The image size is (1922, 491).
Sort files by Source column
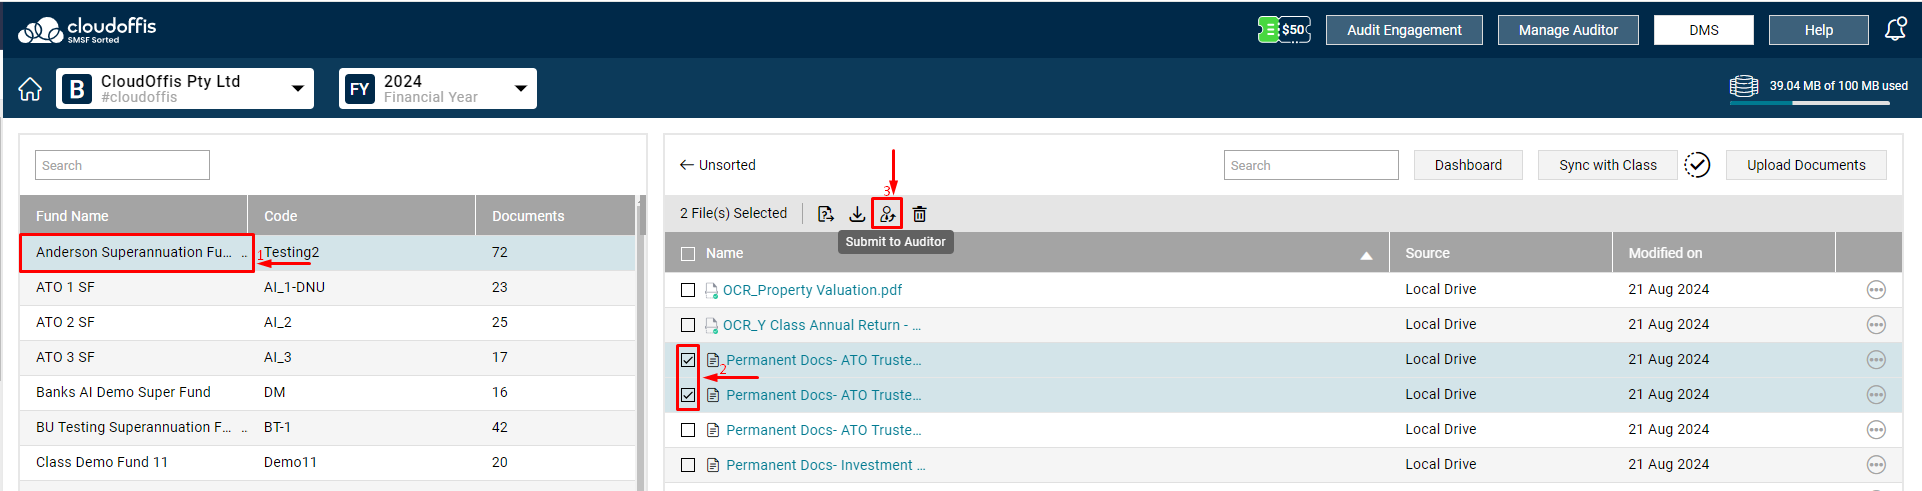tap(1500, 253)
